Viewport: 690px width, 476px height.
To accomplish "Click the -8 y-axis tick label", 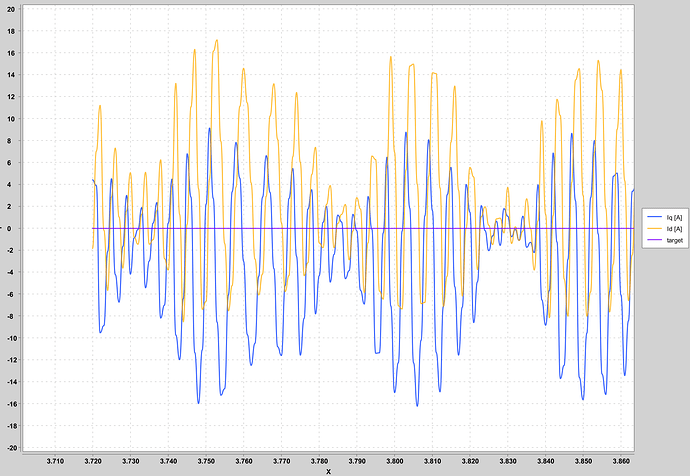I will pos(11,316).
